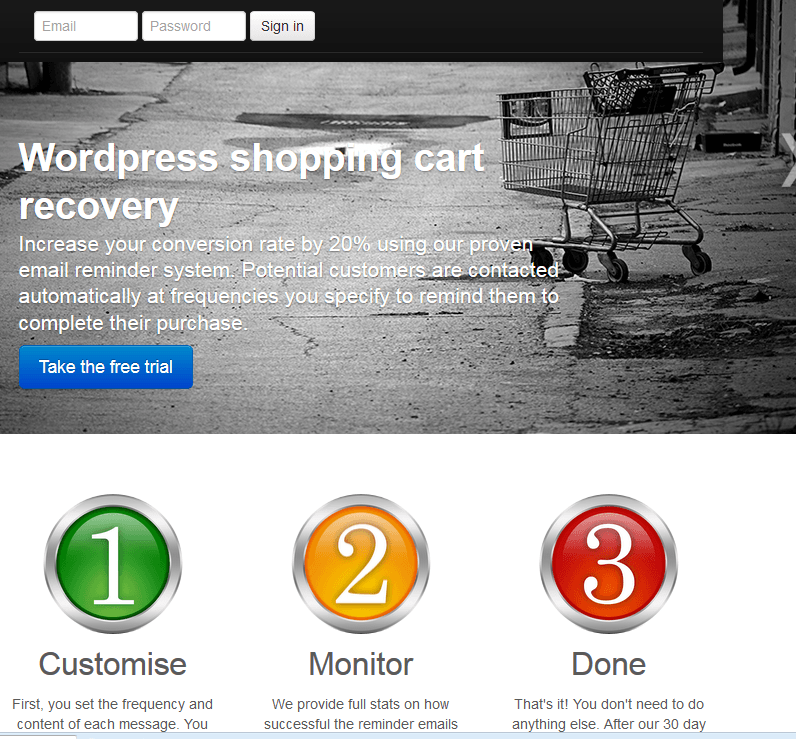Click the Customise heading
The image size is (796, 739).
pyautogui.click(x=113, y=664)
